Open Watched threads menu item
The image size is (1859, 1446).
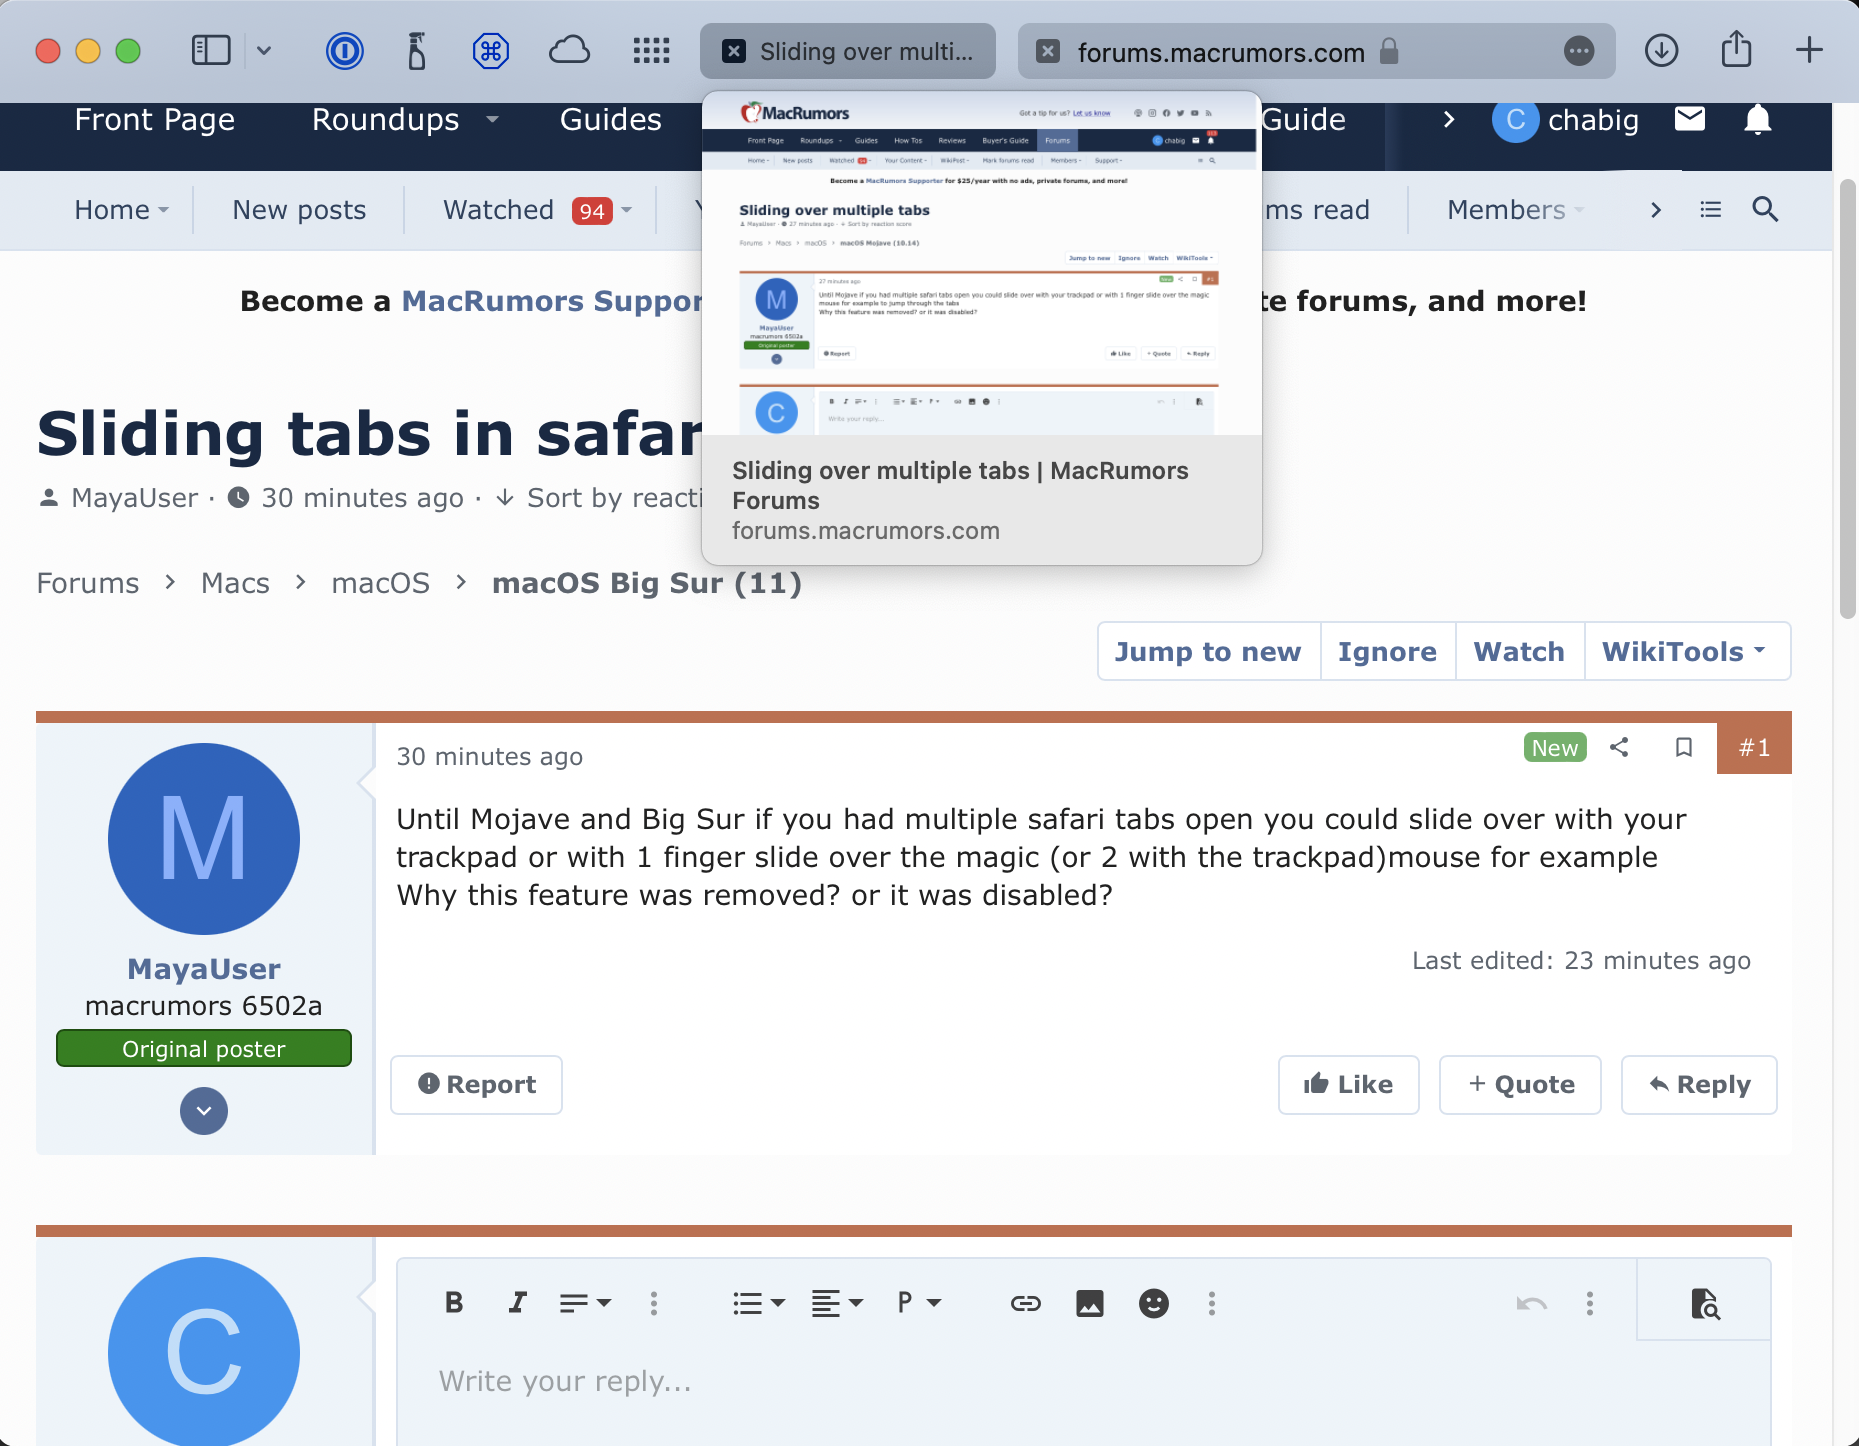(x=498, y=210)
